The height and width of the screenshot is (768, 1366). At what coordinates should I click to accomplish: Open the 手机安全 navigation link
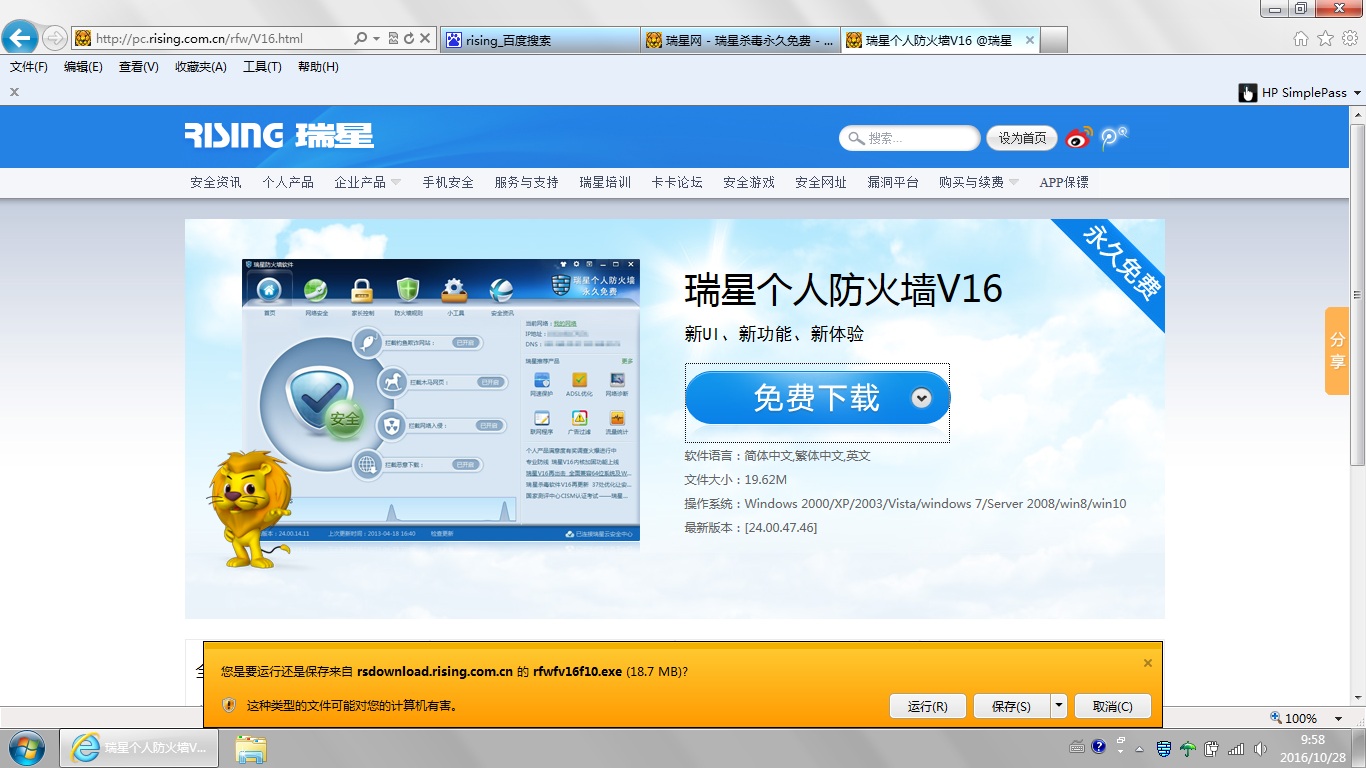click(448, 182)
